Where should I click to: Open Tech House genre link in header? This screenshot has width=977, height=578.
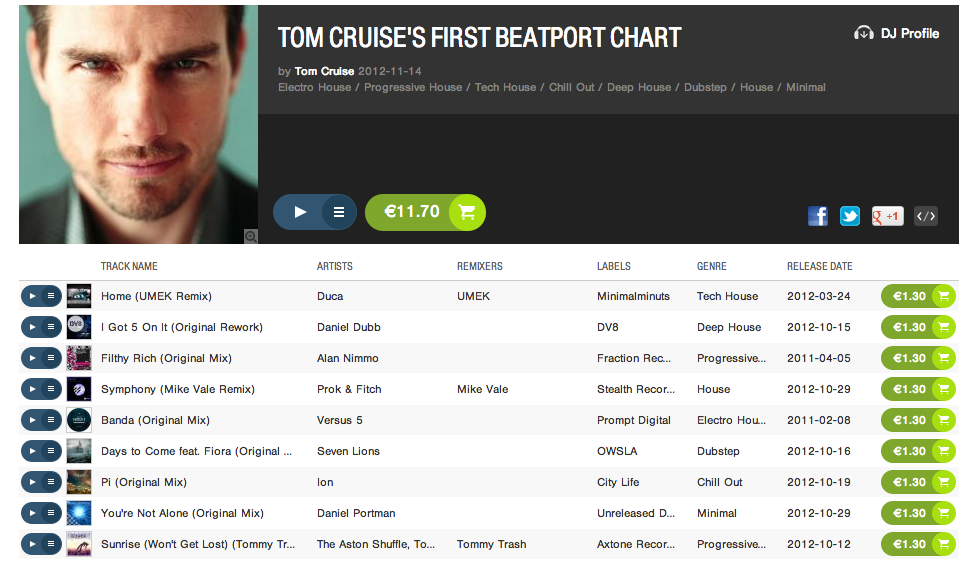pos(505,87)
